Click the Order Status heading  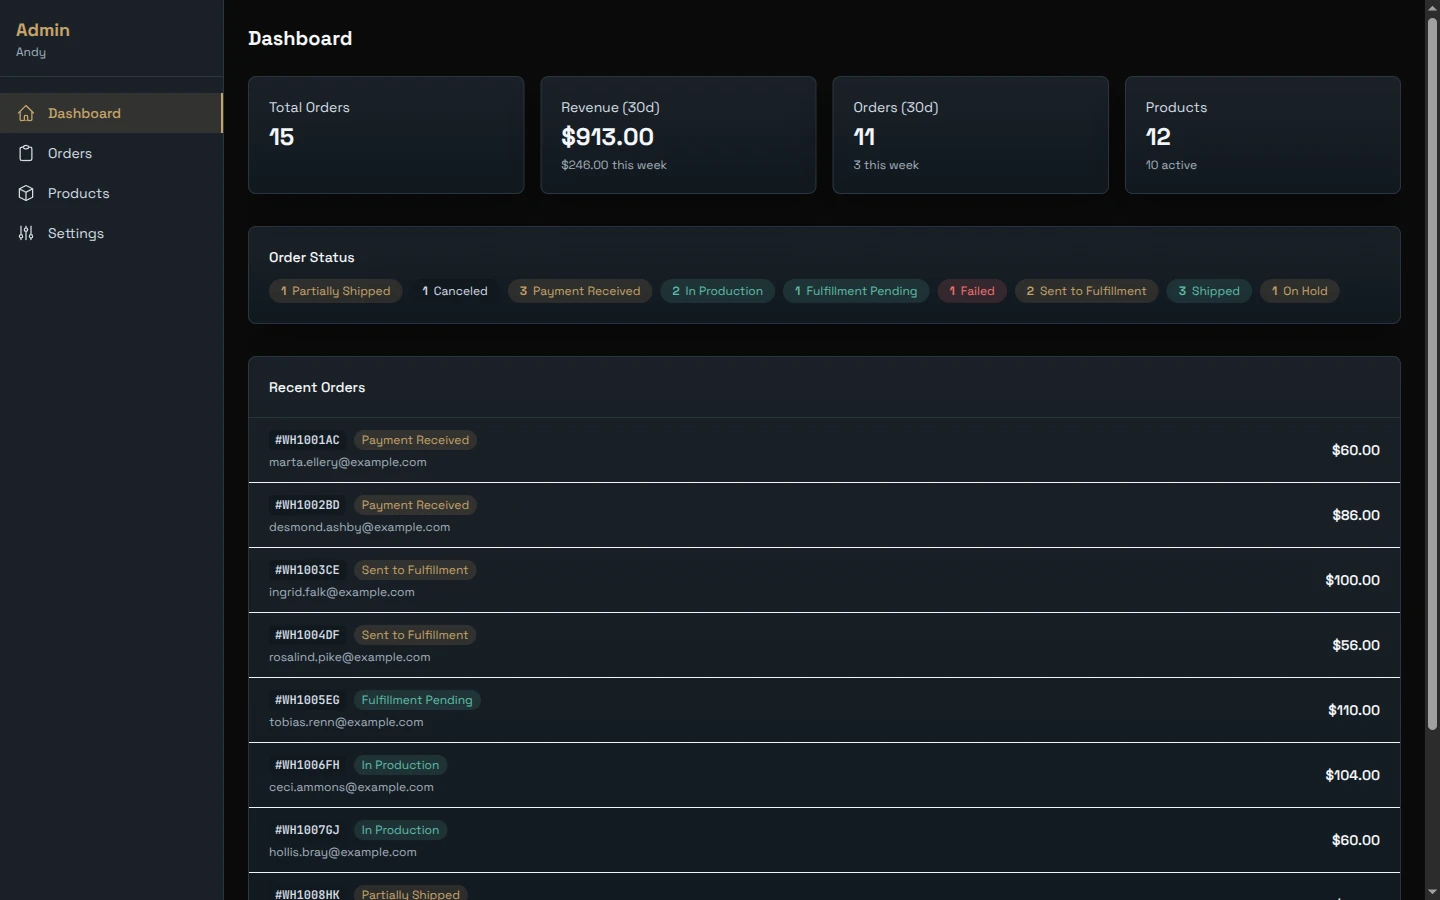[312, 257]
